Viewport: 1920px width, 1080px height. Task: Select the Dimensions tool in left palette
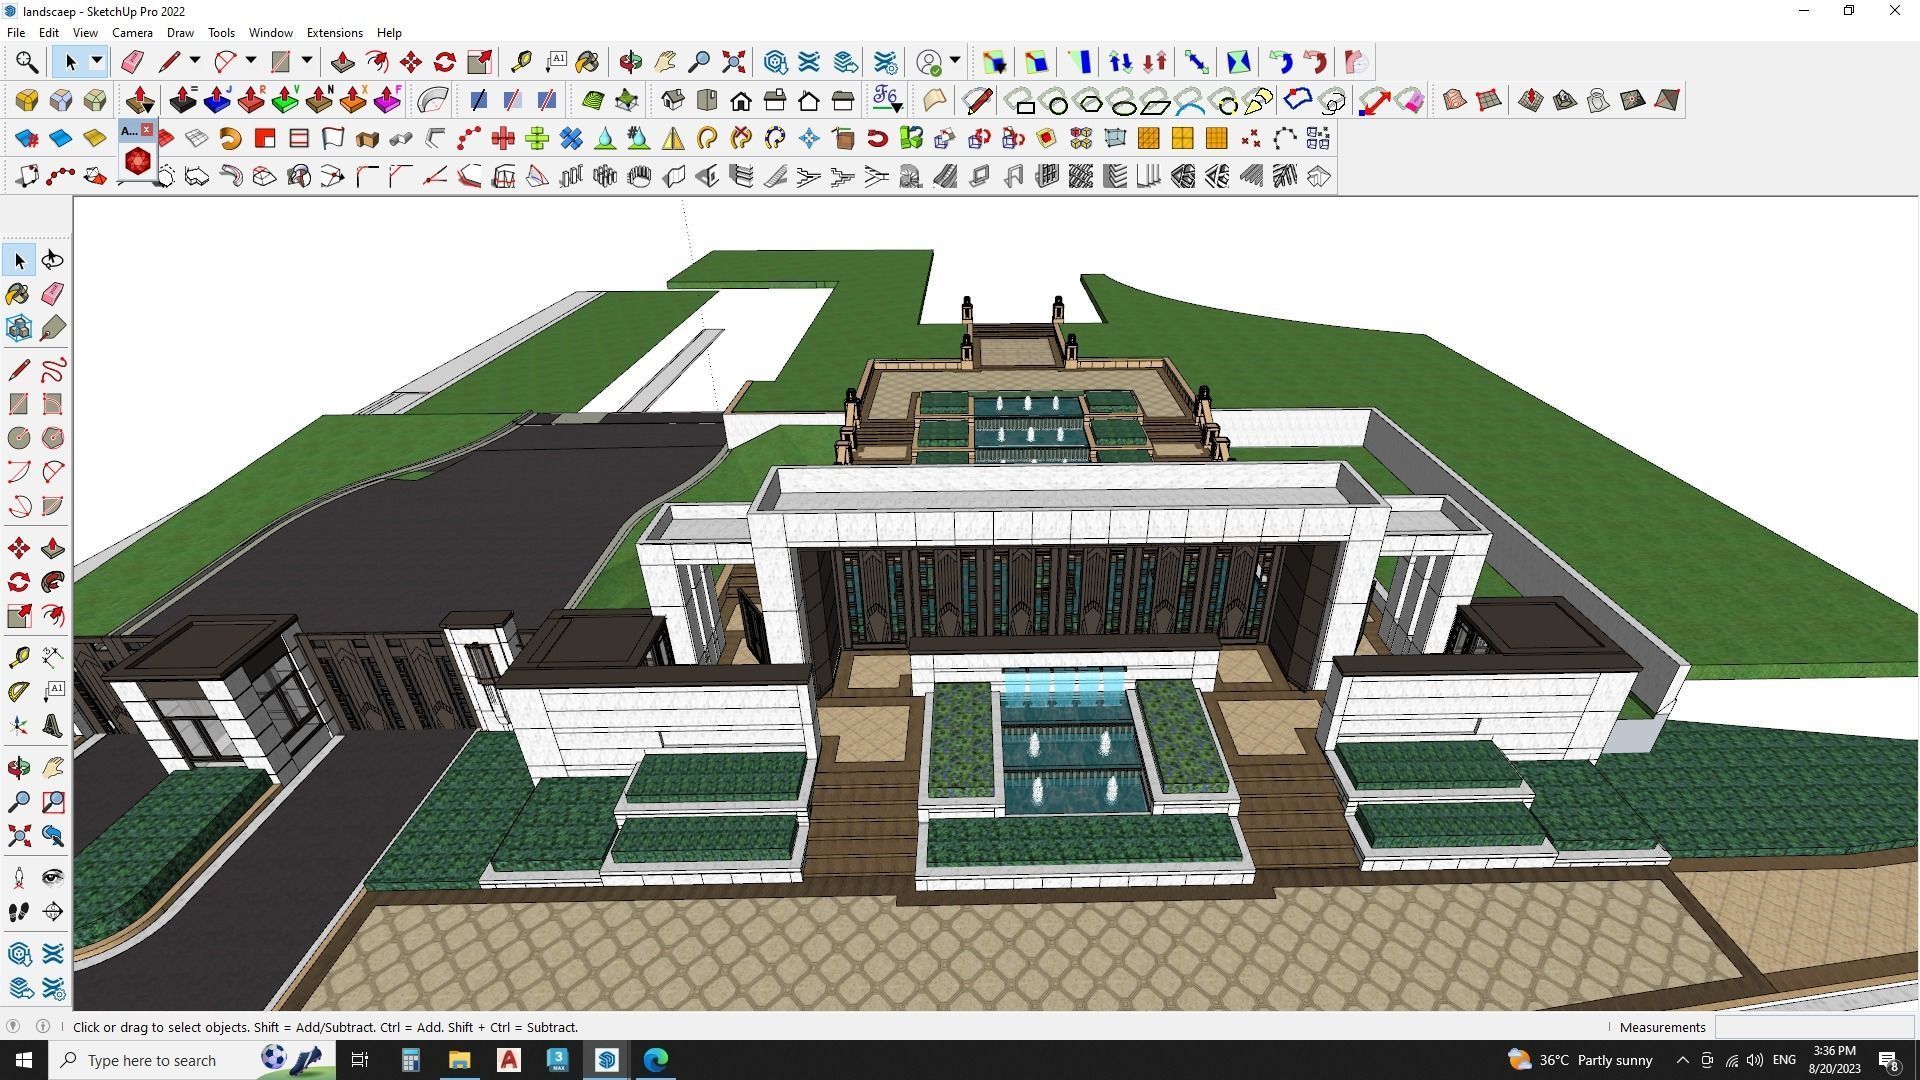(53, 656)
